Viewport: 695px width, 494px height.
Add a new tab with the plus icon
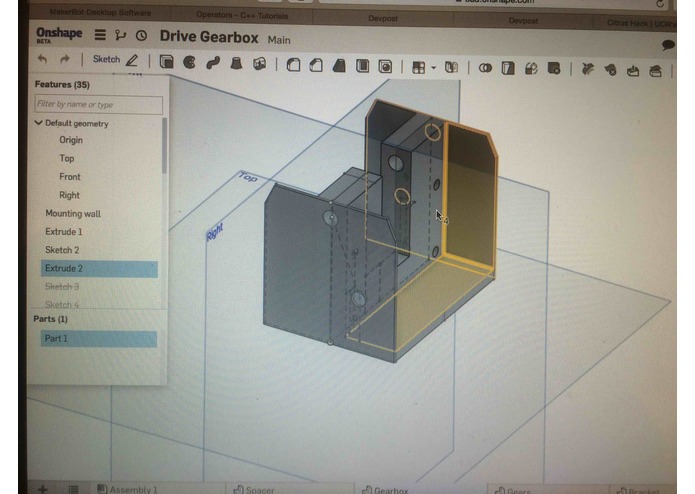43,489
